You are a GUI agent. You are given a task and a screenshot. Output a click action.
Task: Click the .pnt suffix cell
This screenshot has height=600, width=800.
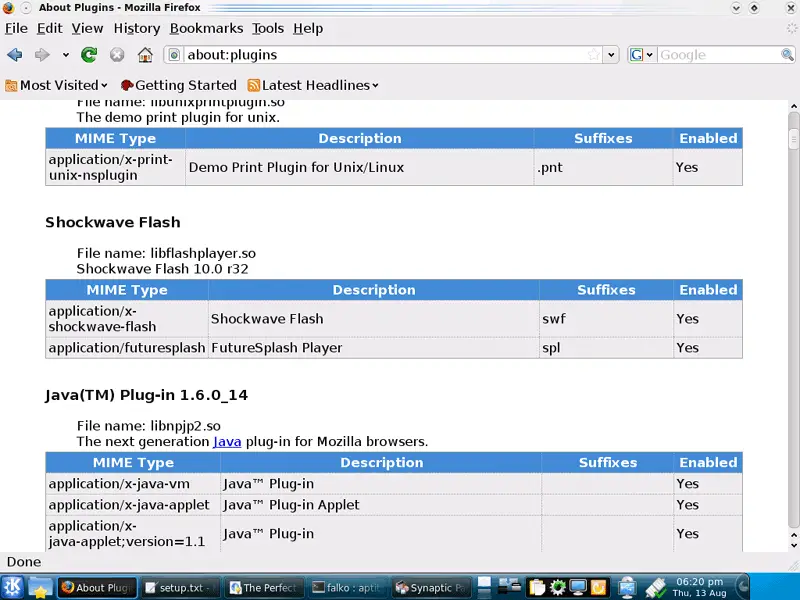tap(603, 167)
